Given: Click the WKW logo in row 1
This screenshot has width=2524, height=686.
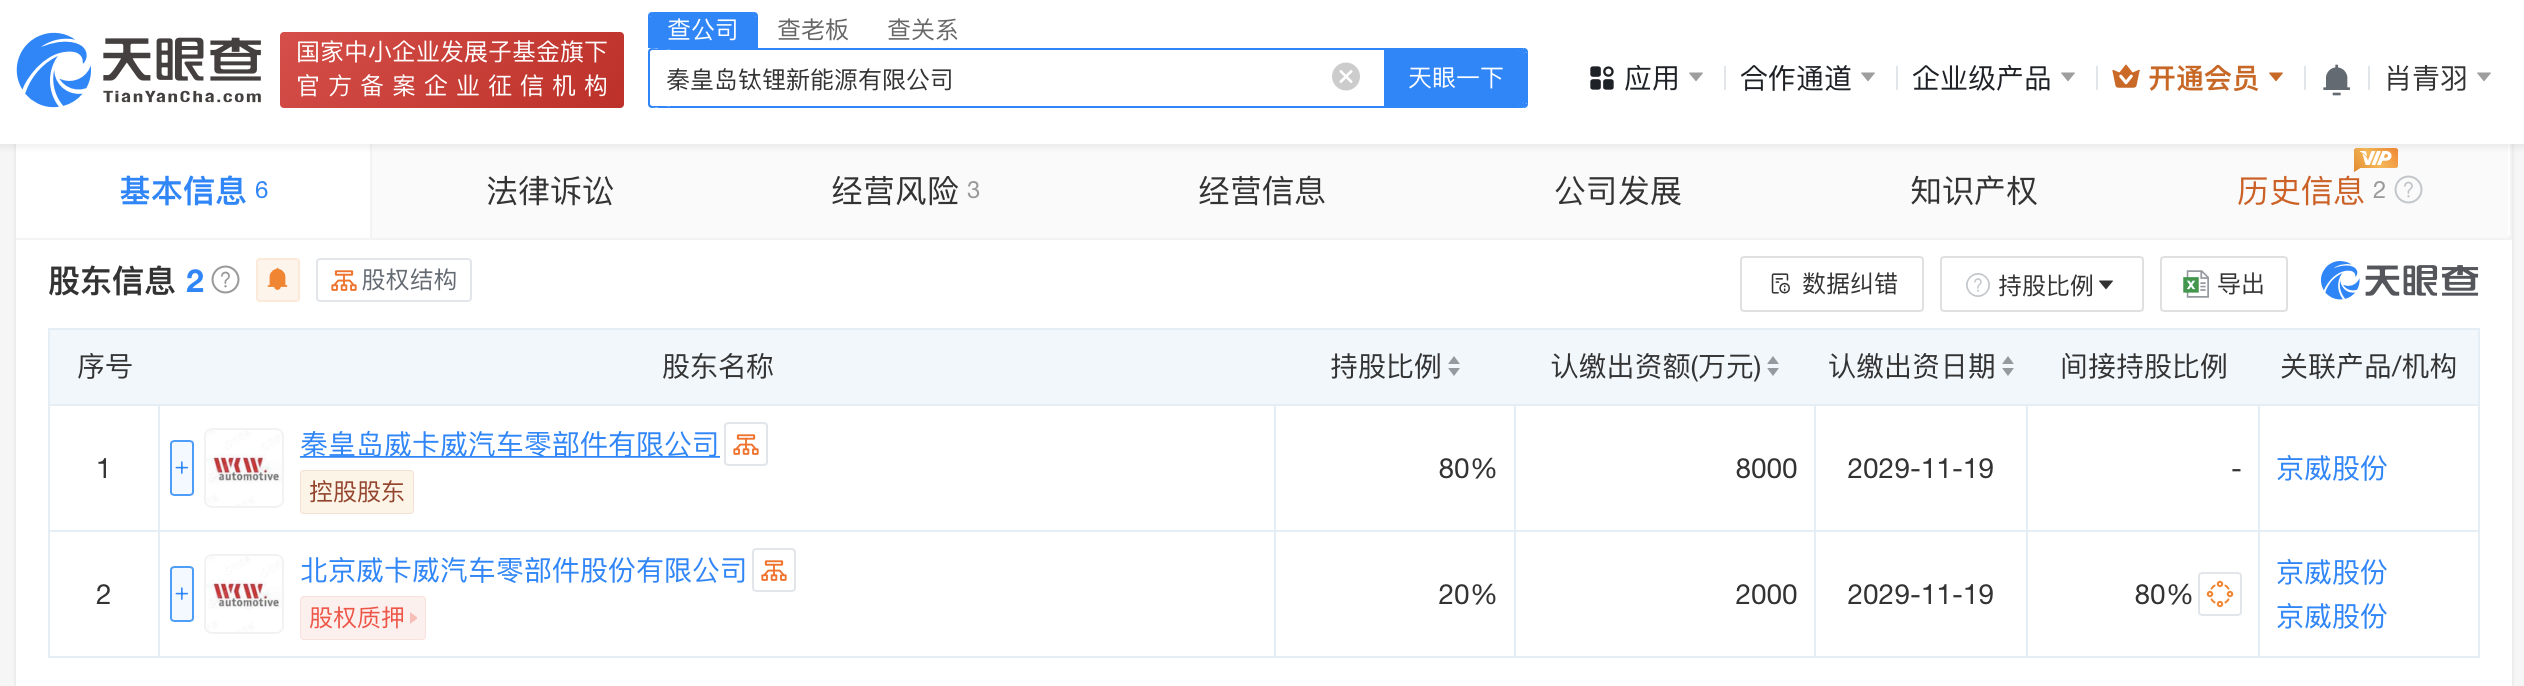Looking at the screenshot, I should (x=245, y=468).
